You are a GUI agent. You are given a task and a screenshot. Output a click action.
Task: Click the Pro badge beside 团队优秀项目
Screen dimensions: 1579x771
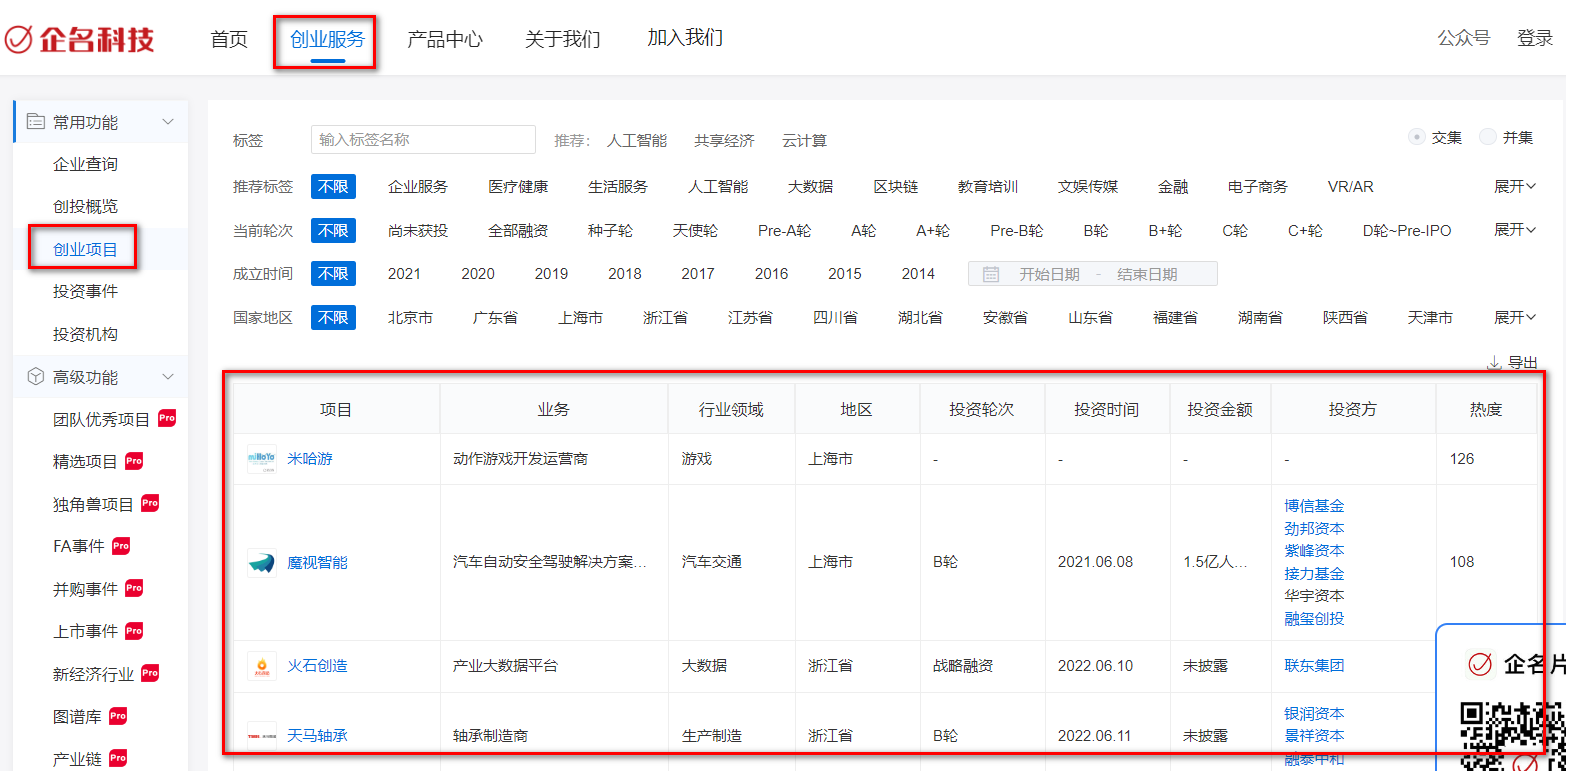pos(167,418)
